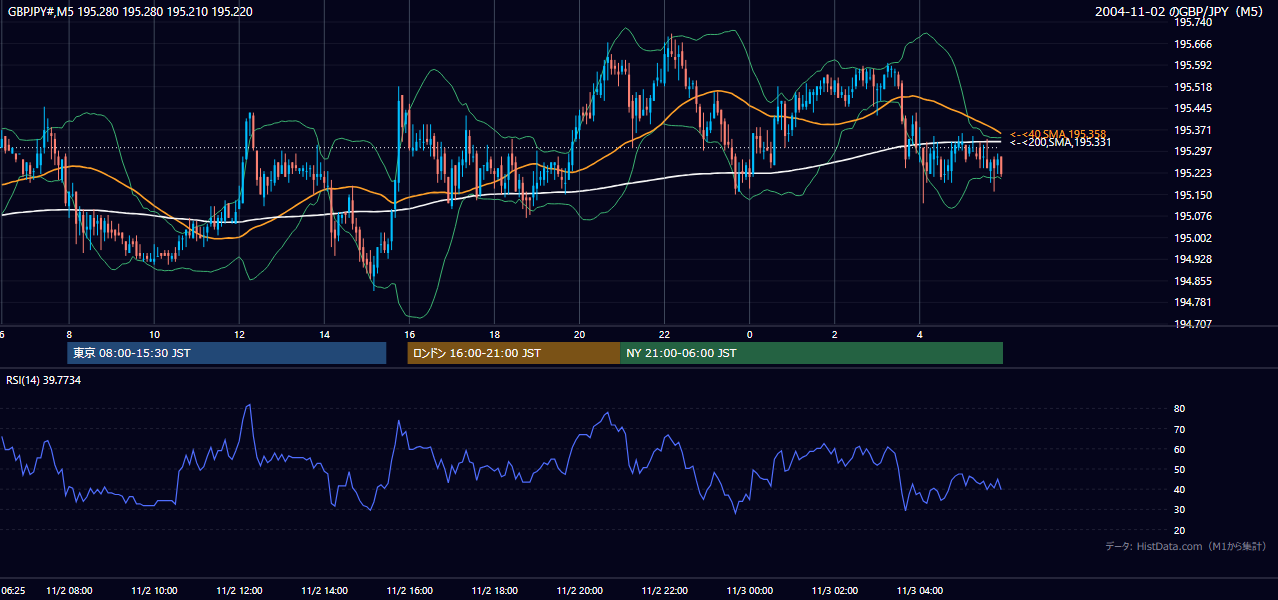The width and height of the screenshot is (1278, 600).
Task: Click price axis value 195.666
Action: (1193, 44)
